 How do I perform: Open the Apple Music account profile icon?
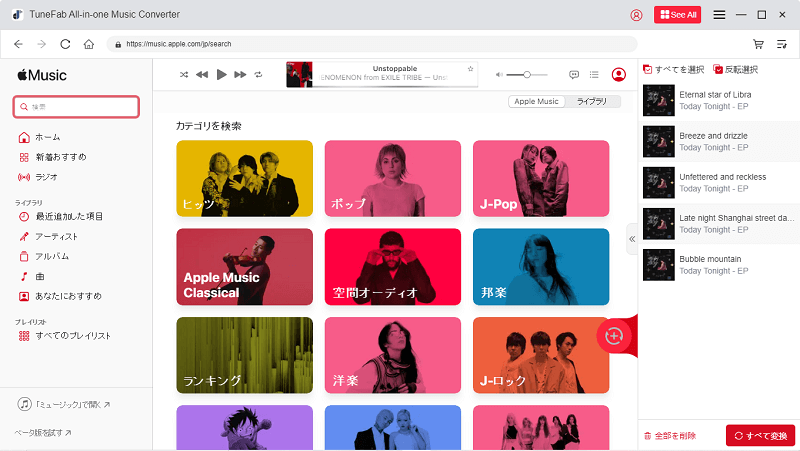pyautogui.click(x=618, y=75)
